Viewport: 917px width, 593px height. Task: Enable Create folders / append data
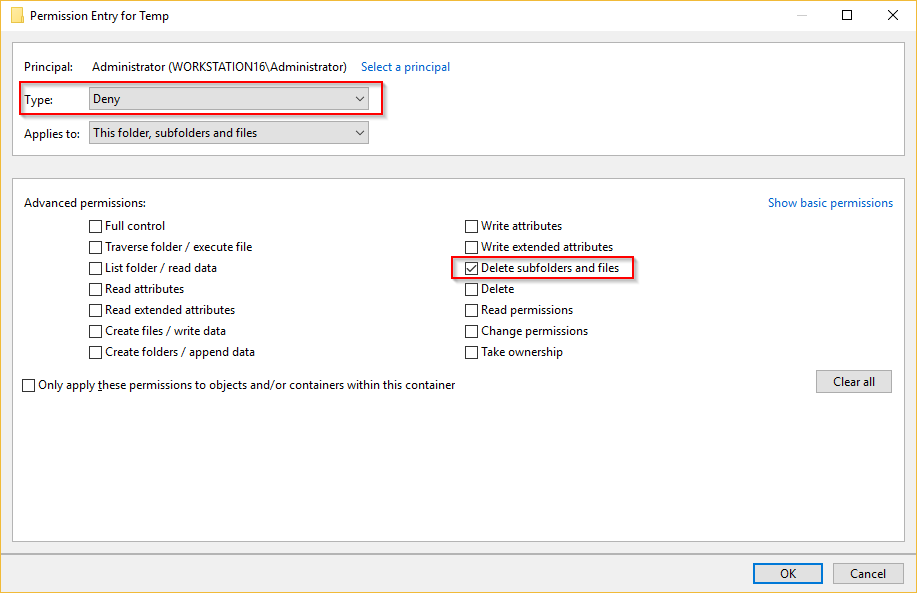95,353
